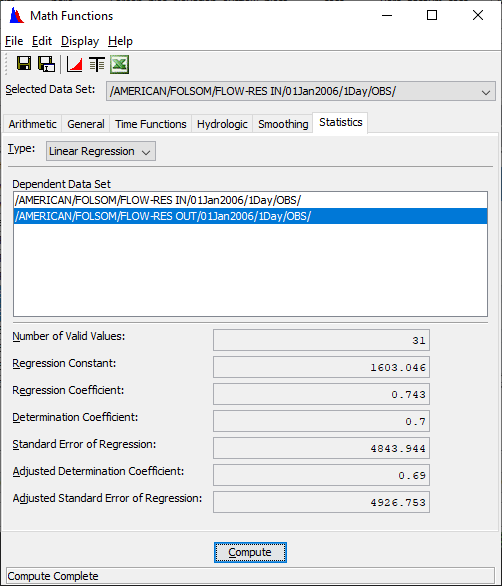Select the FLOW-RES IN dependent data set

click(250, 200)
